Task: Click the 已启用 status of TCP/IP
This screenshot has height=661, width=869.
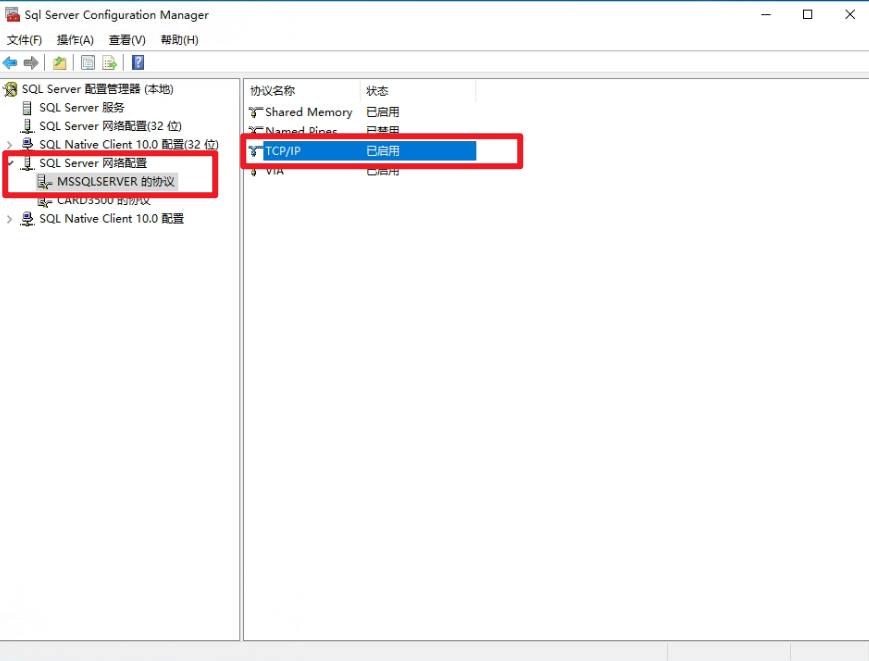Action: (382, 151)
